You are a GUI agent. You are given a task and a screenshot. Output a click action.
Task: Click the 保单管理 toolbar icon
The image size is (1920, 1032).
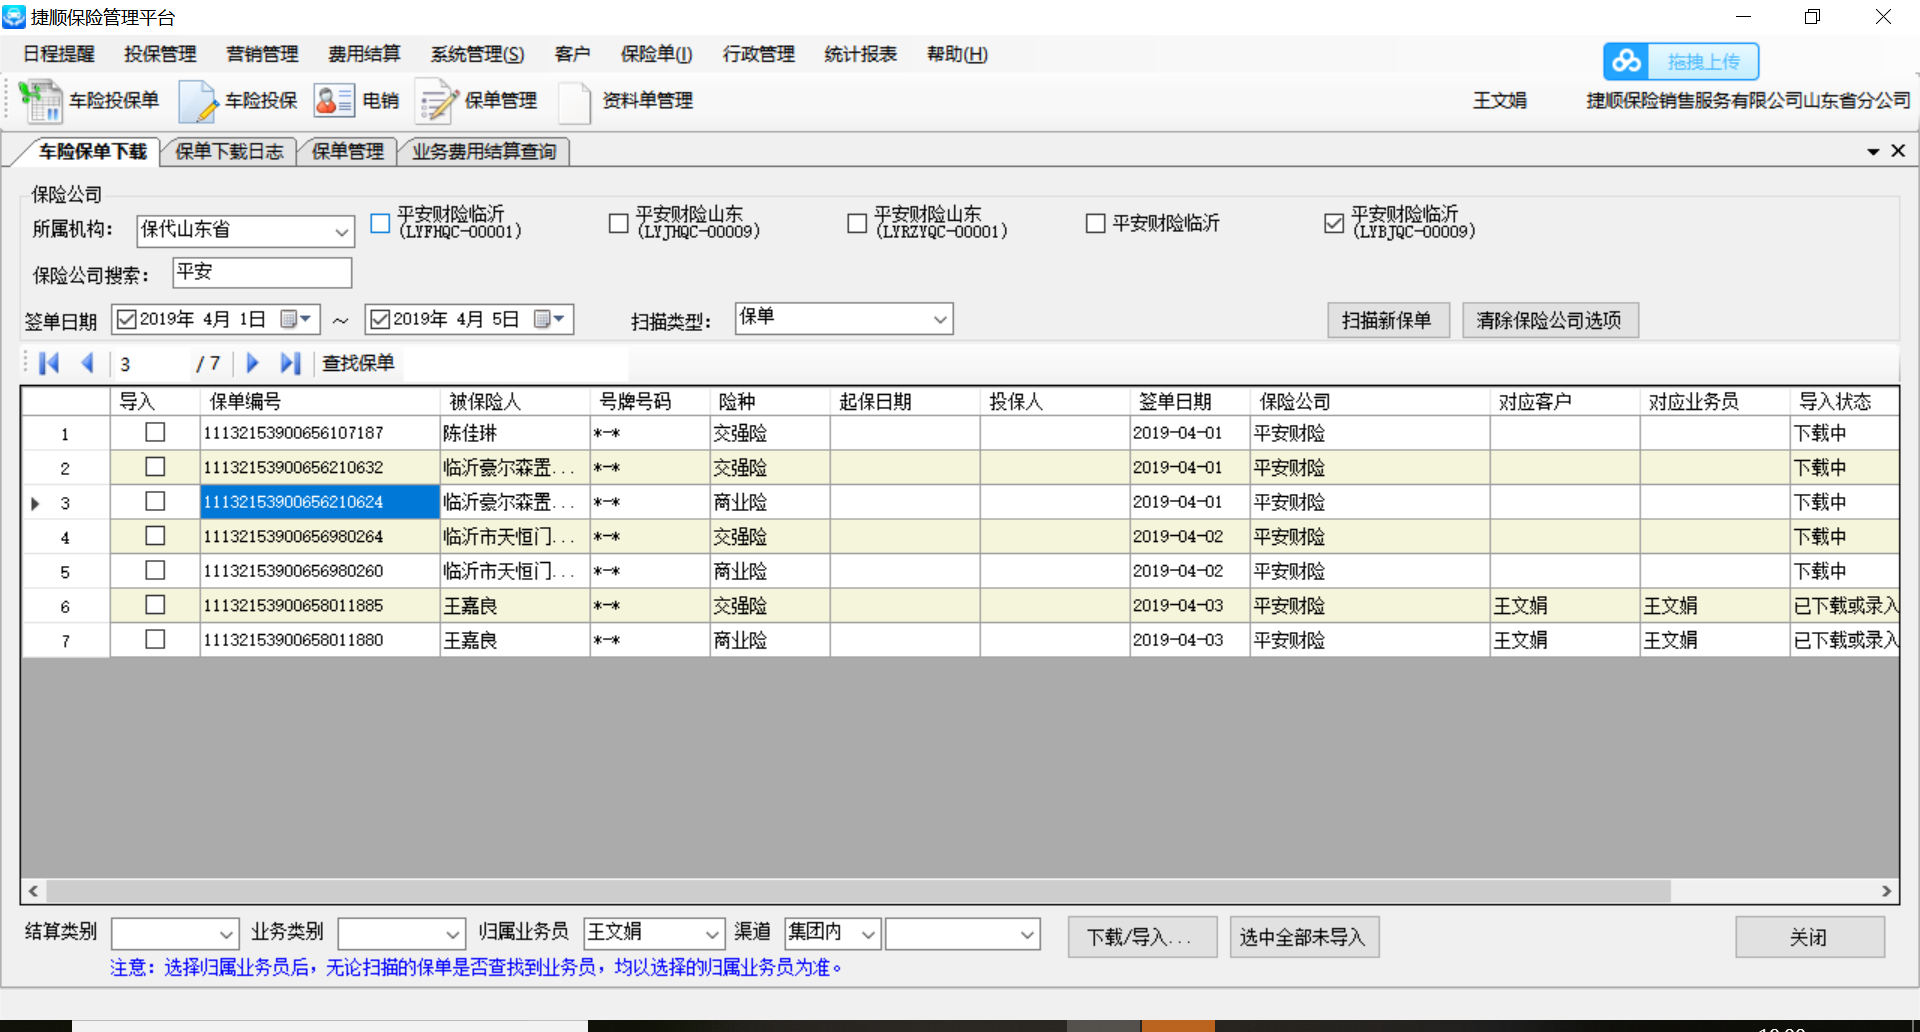coord(437,101)
